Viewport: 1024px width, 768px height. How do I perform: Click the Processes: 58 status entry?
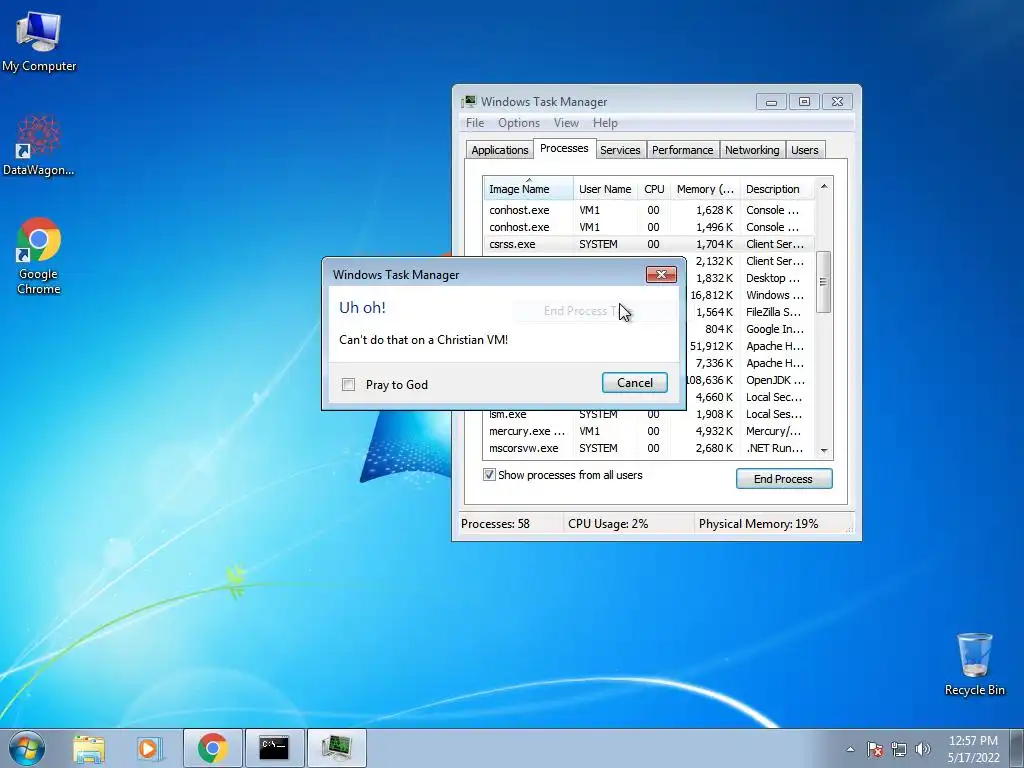[x=496, y=524]
